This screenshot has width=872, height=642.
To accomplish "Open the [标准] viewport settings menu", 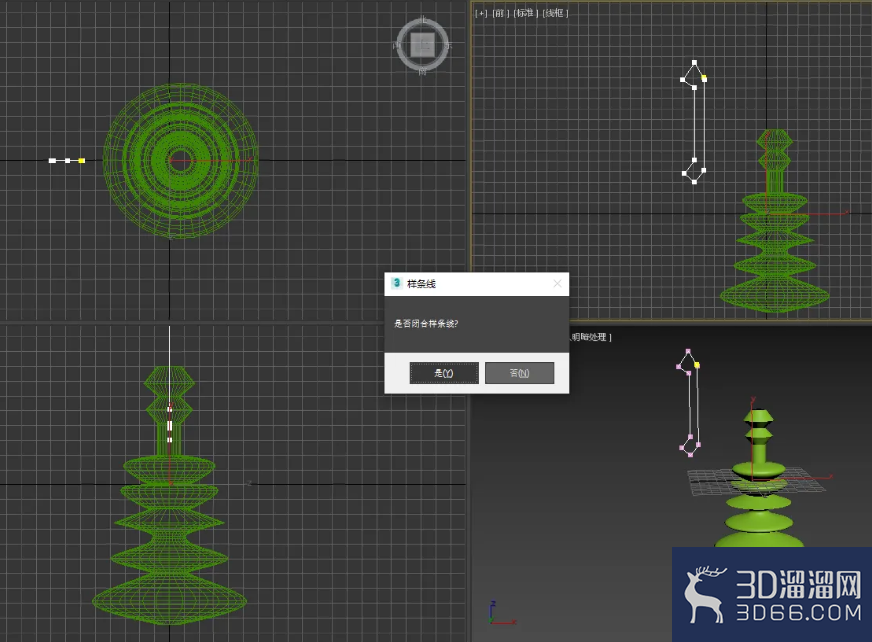I will click(x=526, y=13).
